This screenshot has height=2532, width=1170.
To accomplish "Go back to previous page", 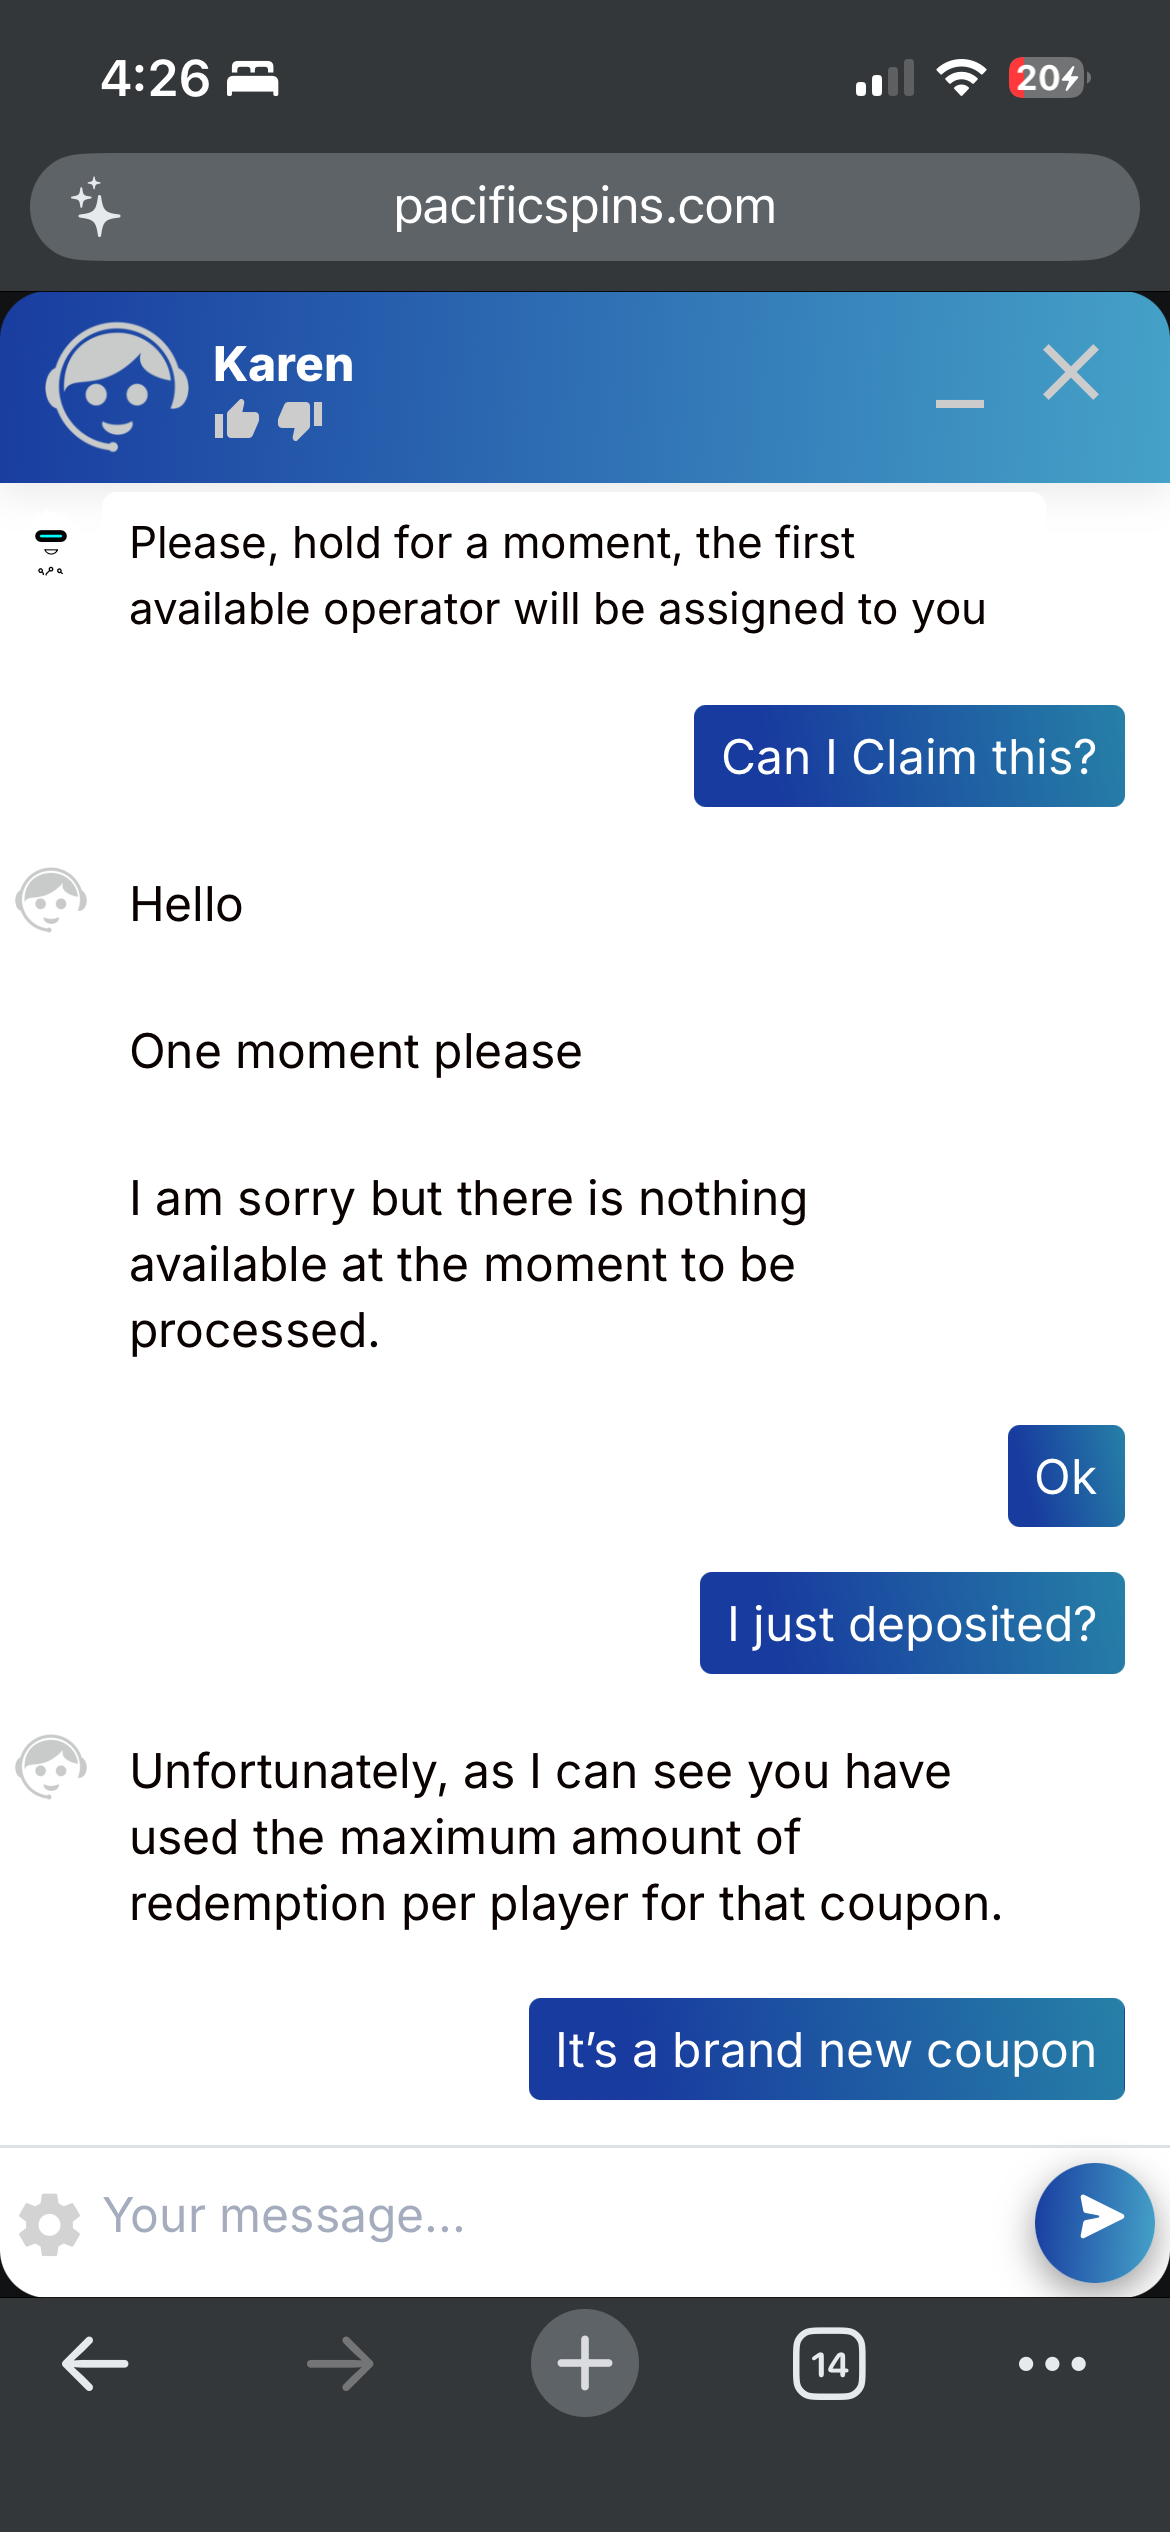I will (95, 2363).
